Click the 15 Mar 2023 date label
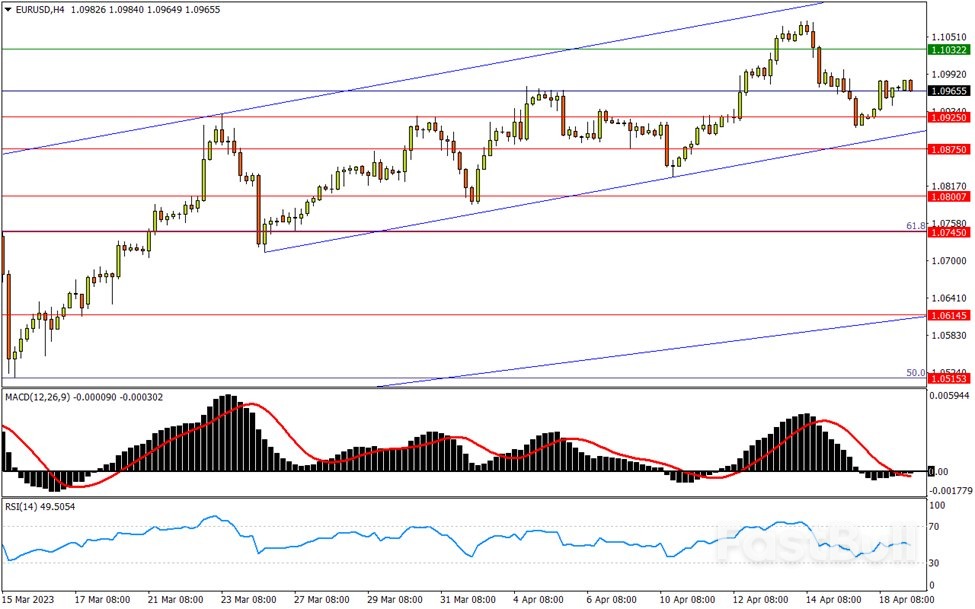This screenshot has width=975, height=609. (30, 600)
